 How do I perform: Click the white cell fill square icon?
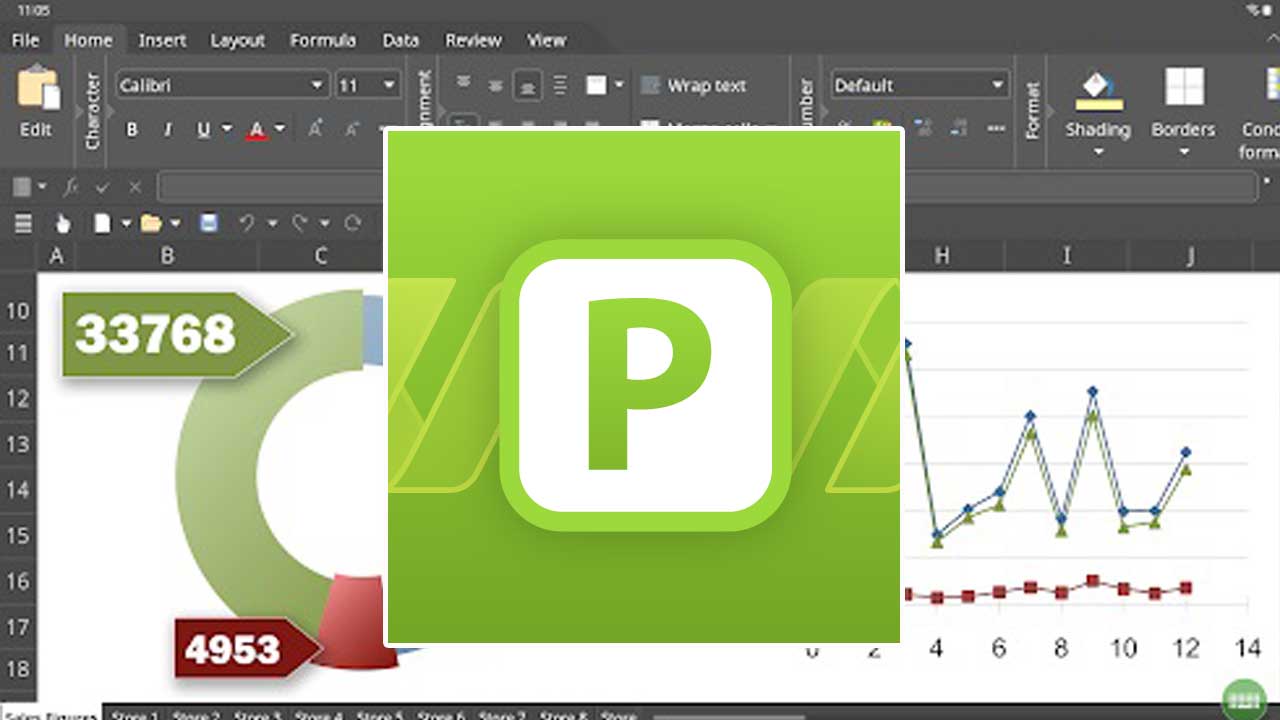point(596,86)
